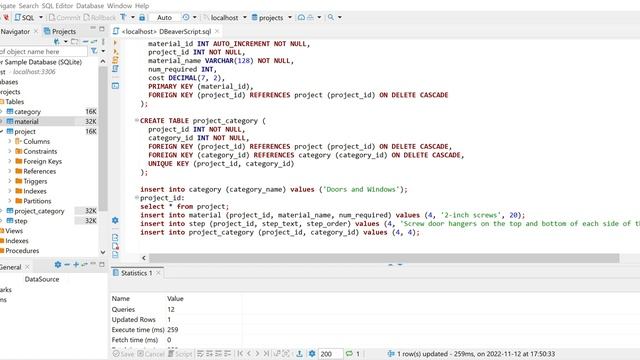This screenshot has height=360, width=640.
Task: Close the Statistics 1 tab
Action: [158, 273]
